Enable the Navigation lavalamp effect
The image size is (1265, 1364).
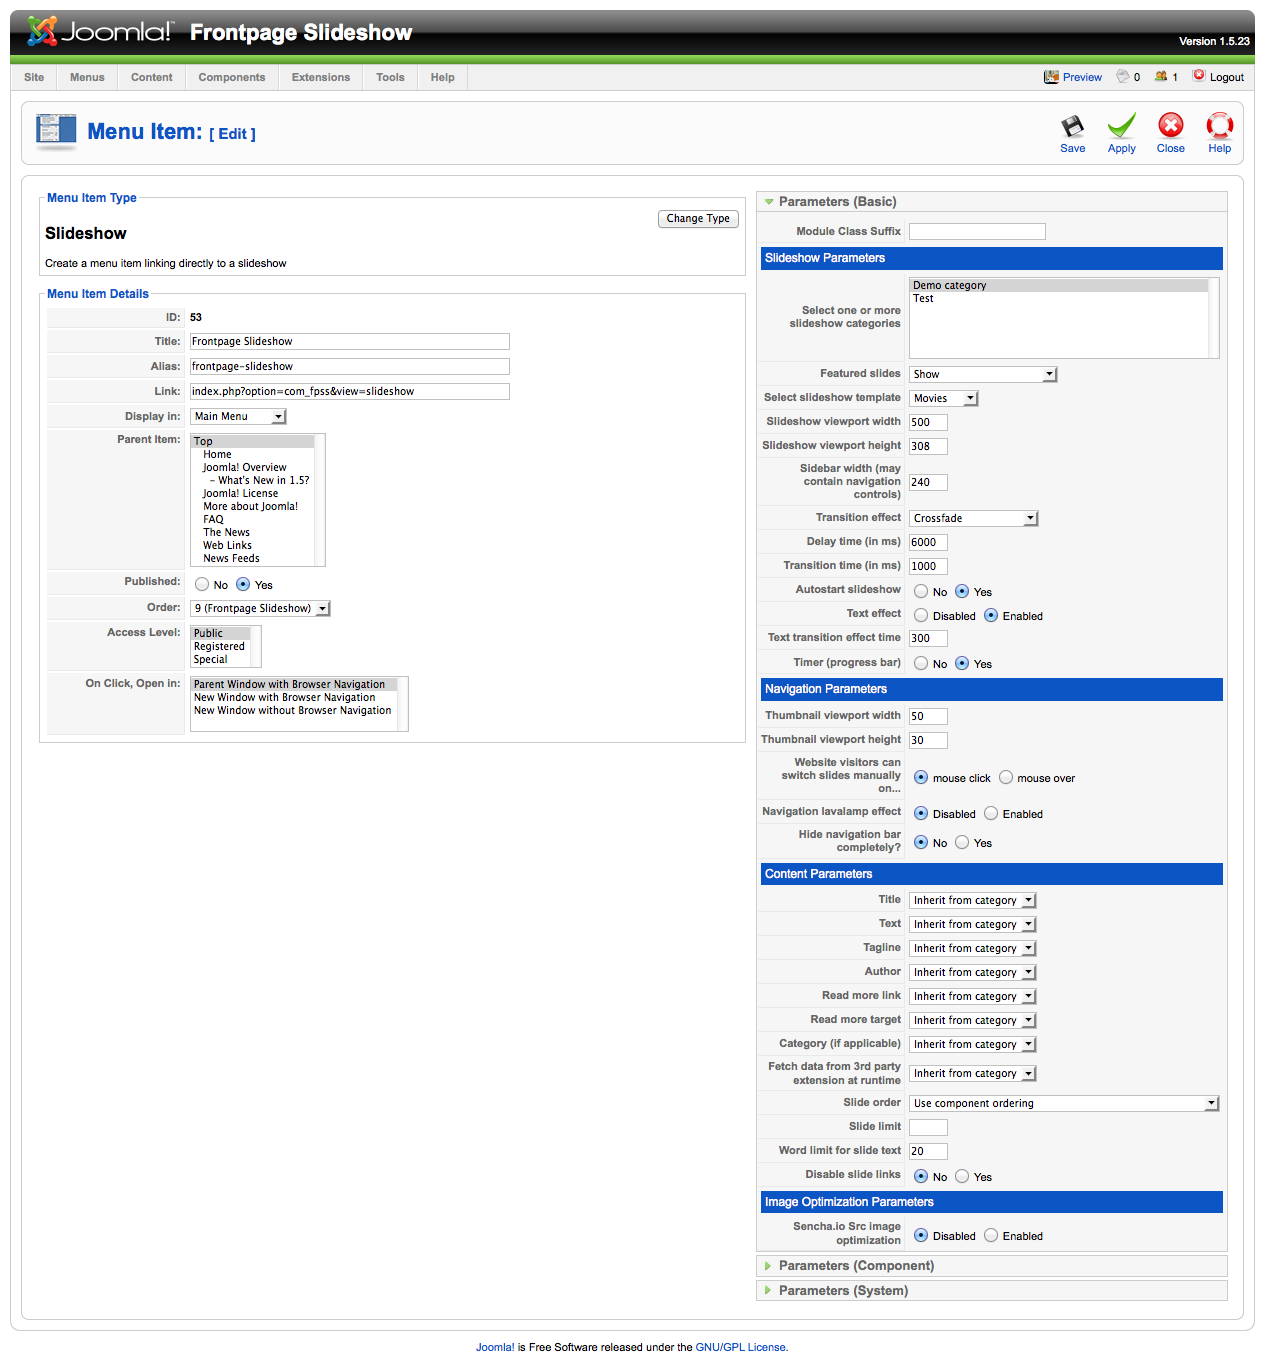tap(991, 814)
